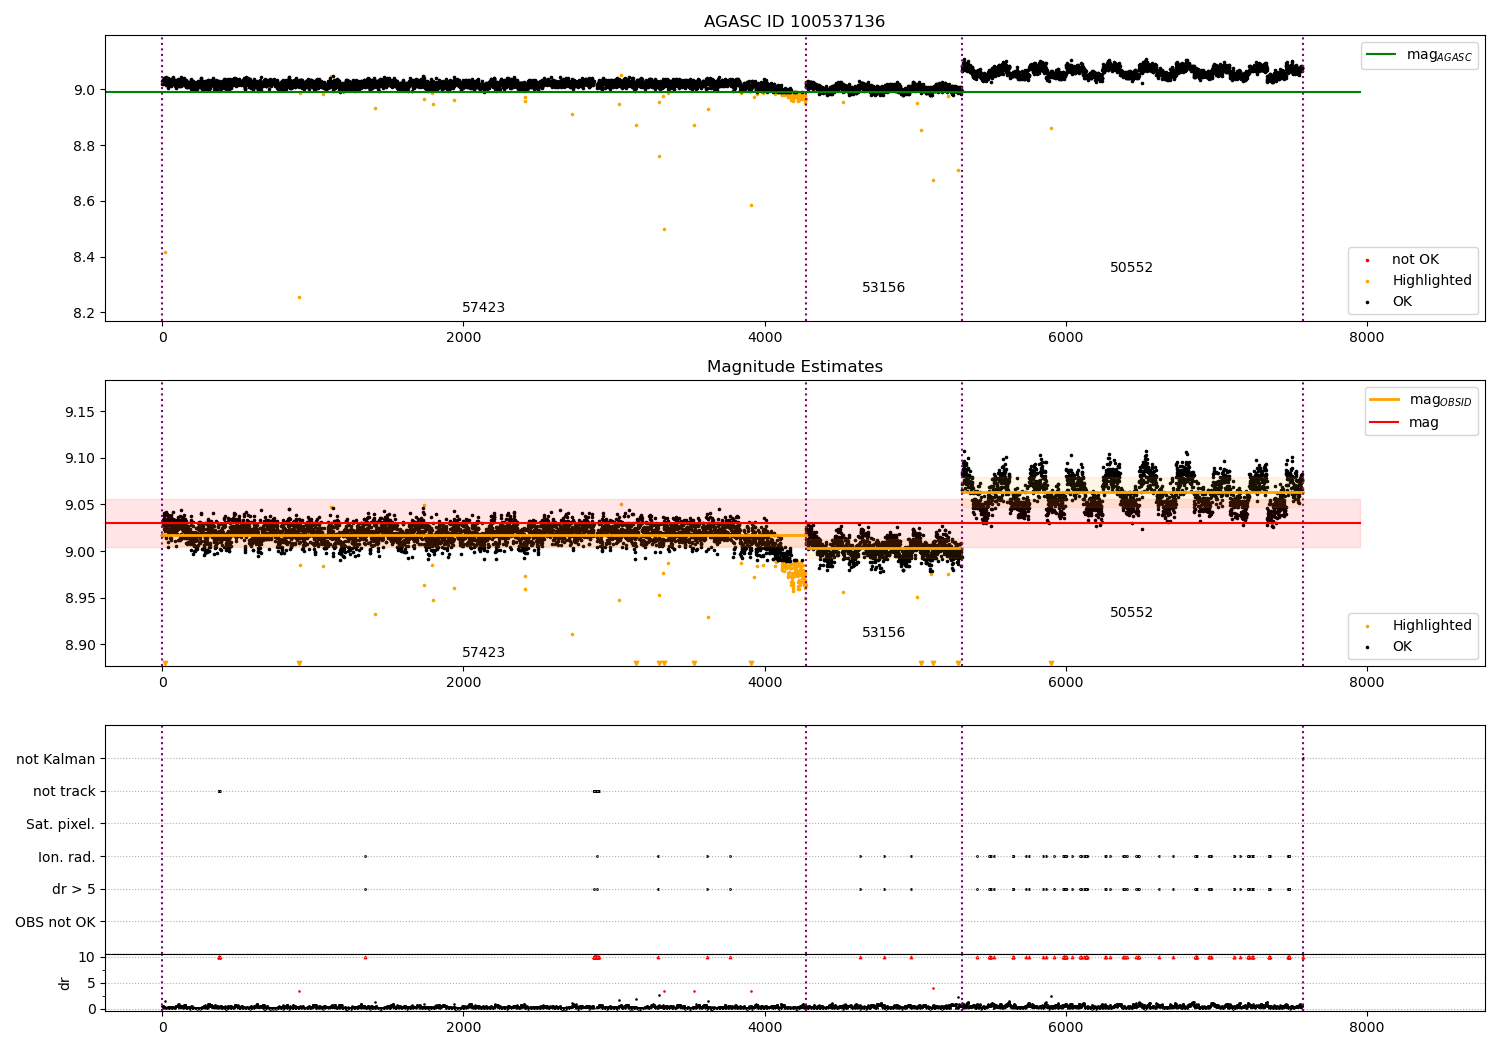This screenshot has height=1050, width=1500.
Task: Click obsid label 53156 in AGASC ID plot
Action: (883, 288)
